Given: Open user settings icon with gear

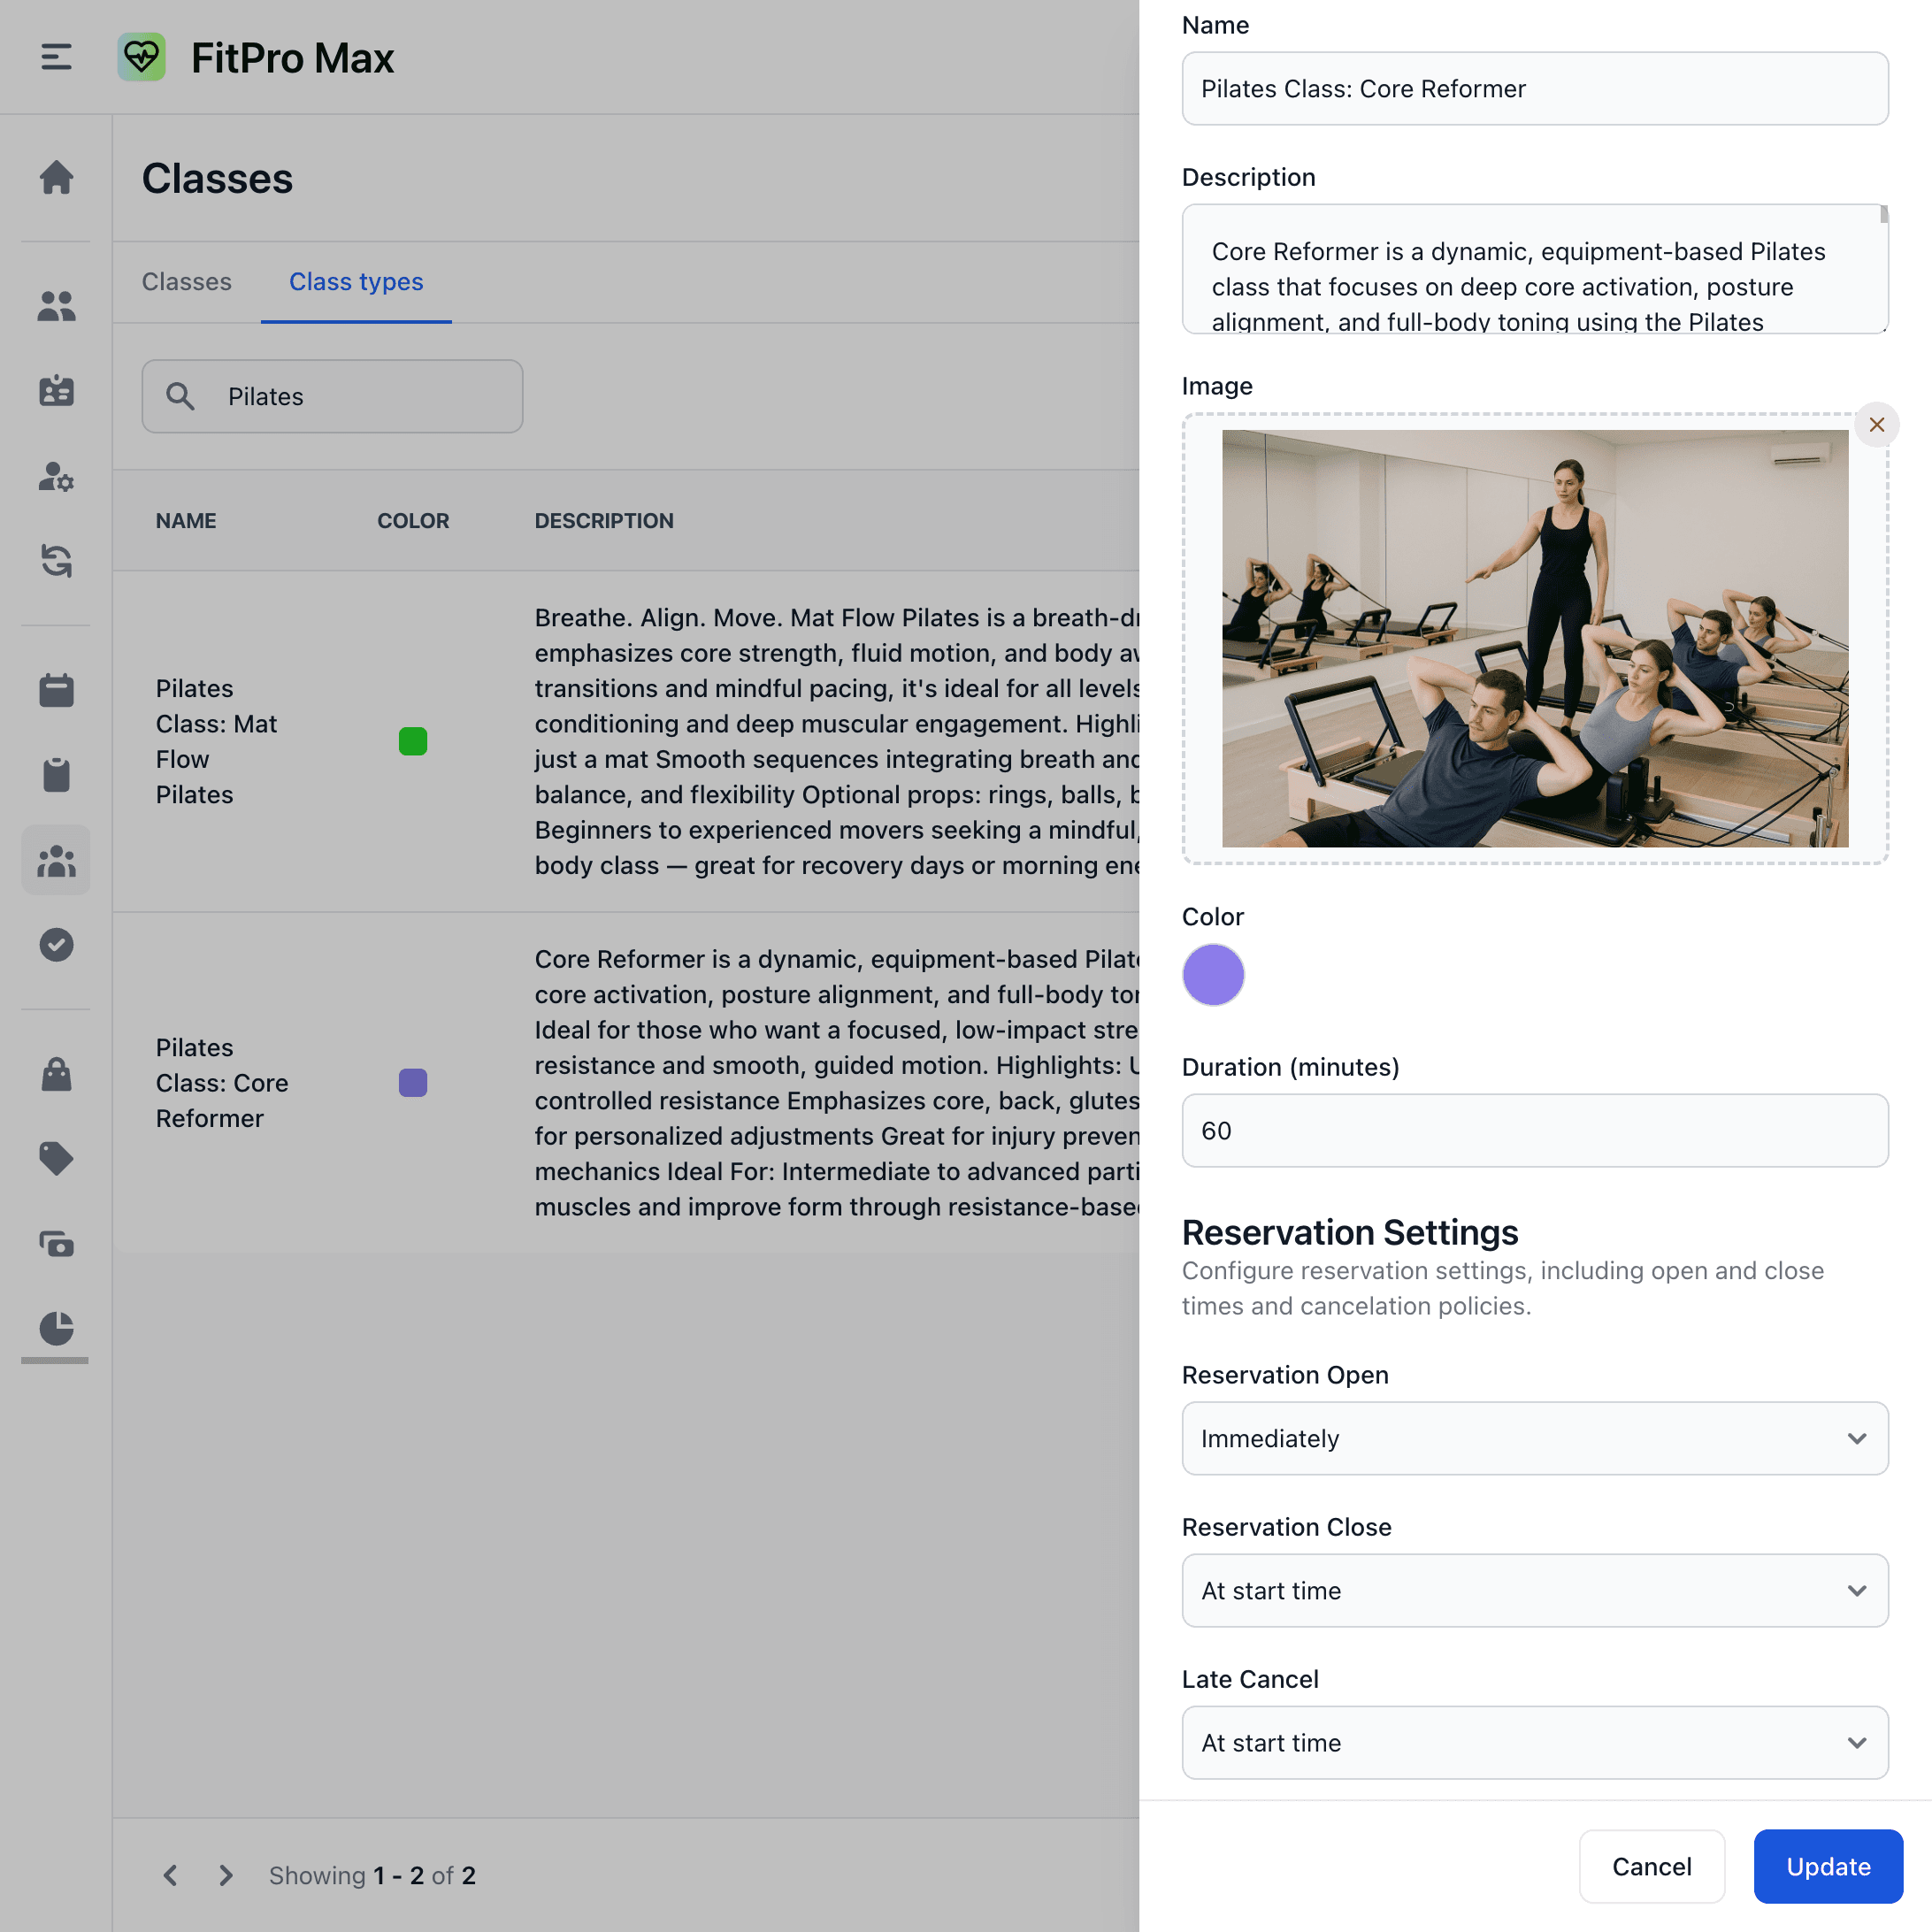Looking at the screenshot, I should [56, 478].
